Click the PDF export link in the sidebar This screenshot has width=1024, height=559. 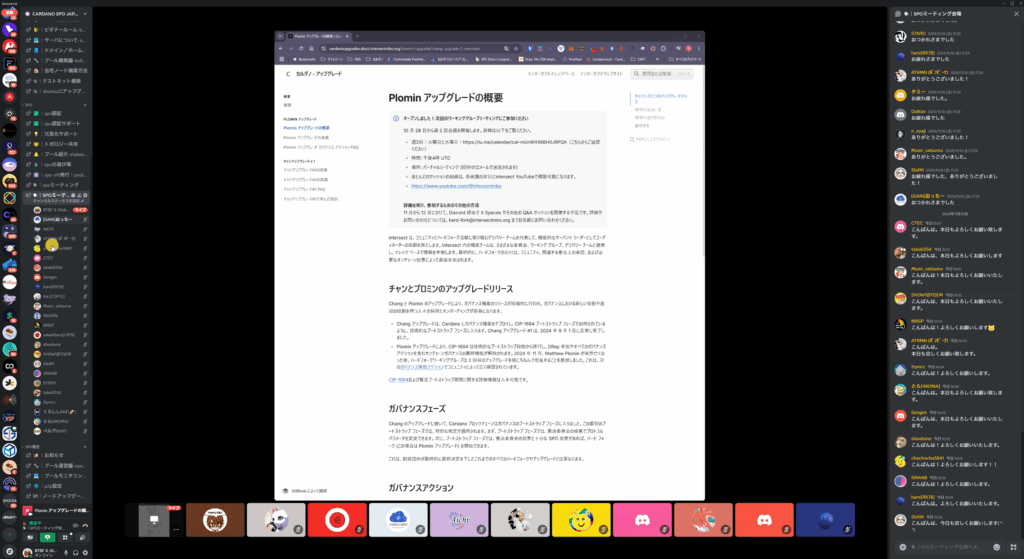tap(650, 139)
